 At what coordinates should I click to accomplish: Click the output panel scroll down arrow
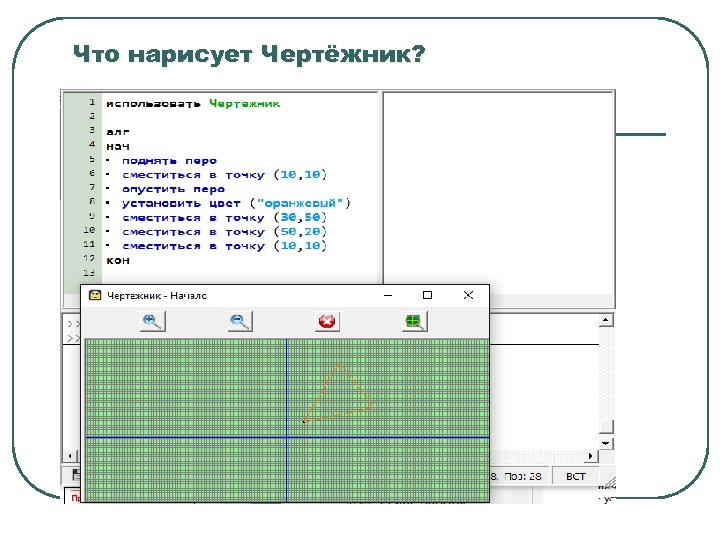606,444
